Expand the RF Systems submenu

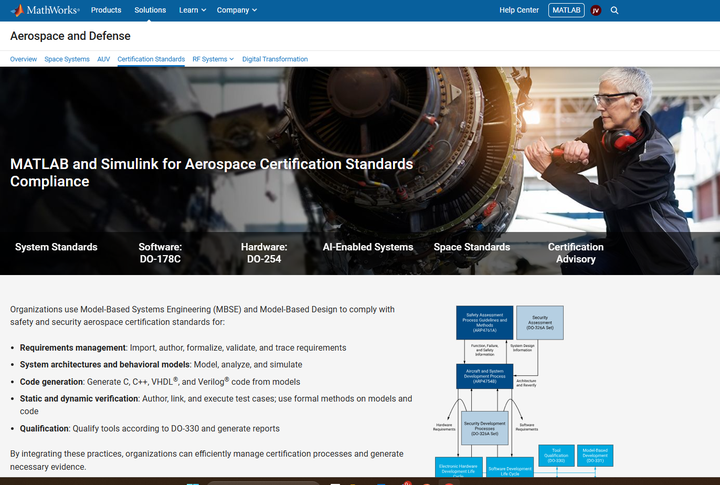tap(213, 59)
